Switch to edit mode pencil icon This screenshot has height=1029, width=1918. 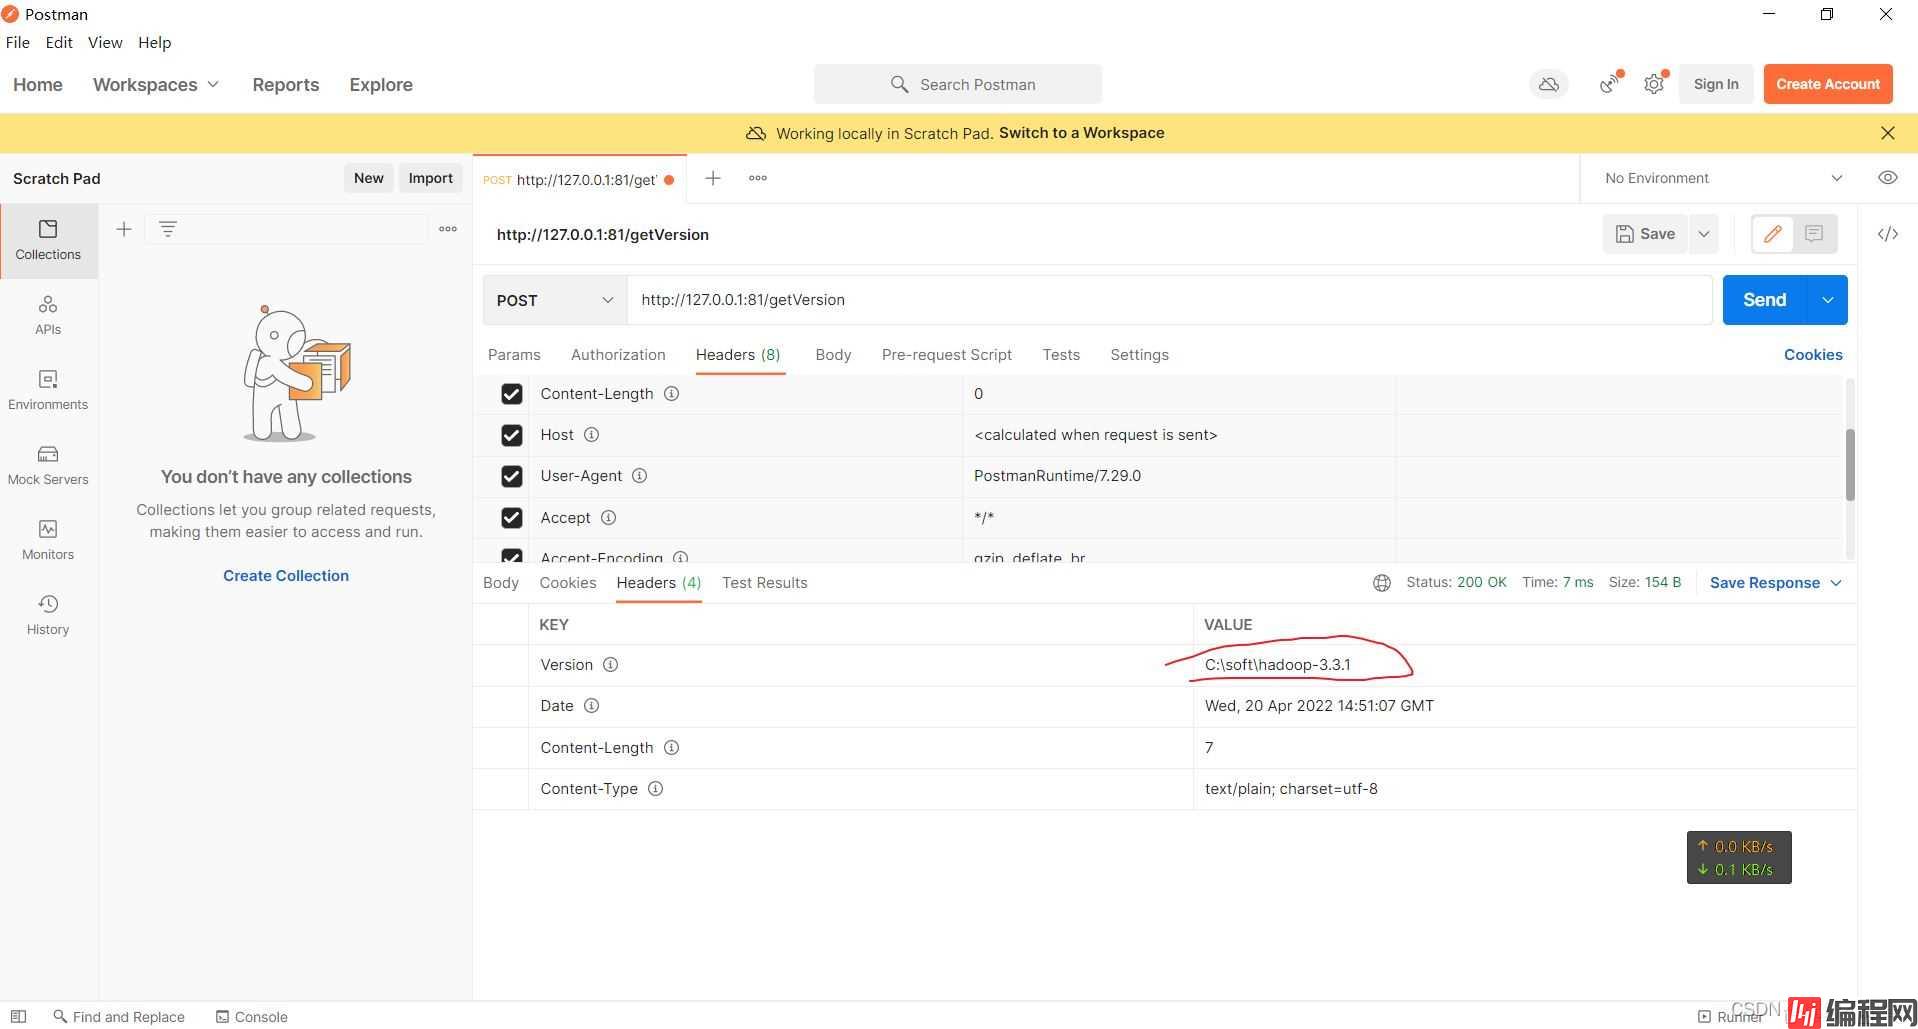coord(1773,234)
